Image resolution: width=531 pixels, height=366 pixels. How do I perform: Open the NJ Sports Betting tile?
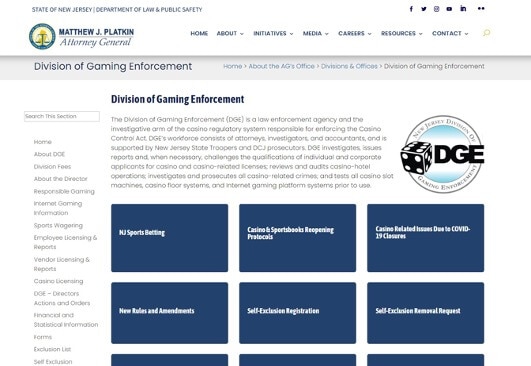tap(169, 238)
